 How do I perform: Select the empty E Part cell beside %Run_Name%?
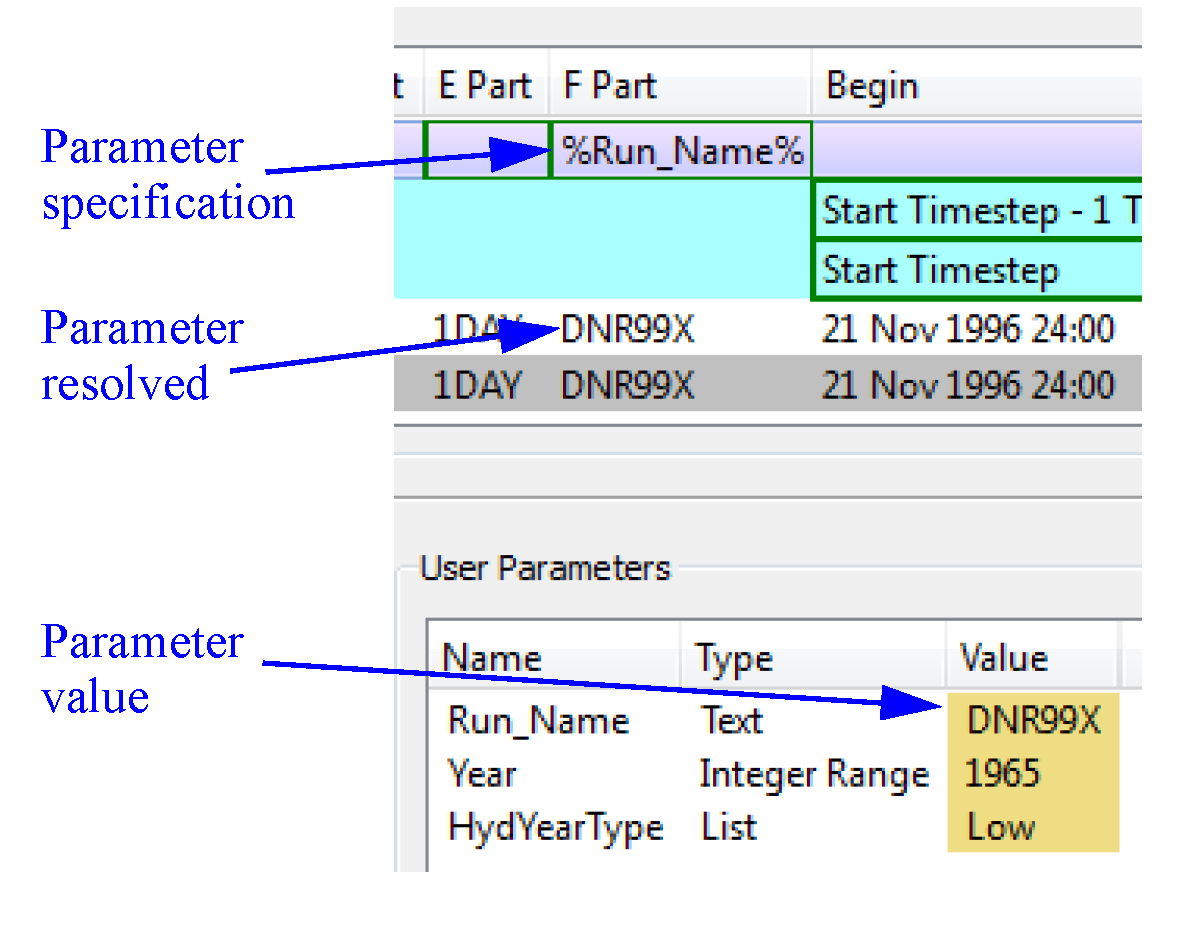pyautogui.click(x=488, y=151)
